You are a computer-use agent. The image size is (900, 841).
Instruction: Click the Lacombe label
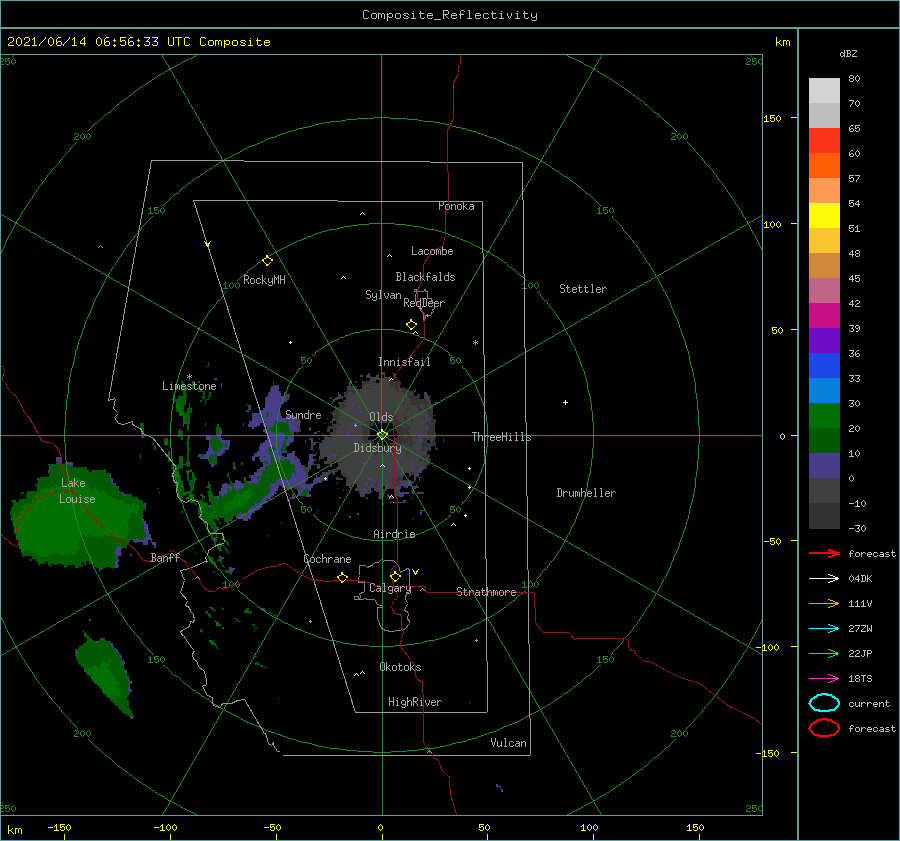[x=432, y=251]
